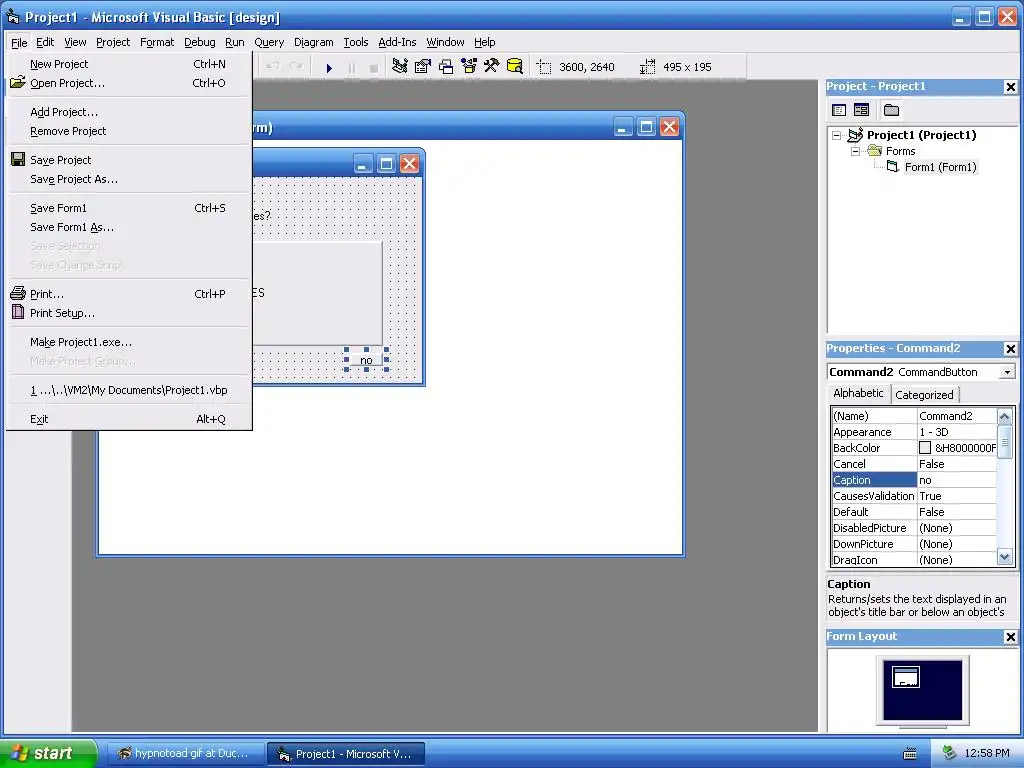Click the Start (run) toolbar button

click(x=329, y=67)
